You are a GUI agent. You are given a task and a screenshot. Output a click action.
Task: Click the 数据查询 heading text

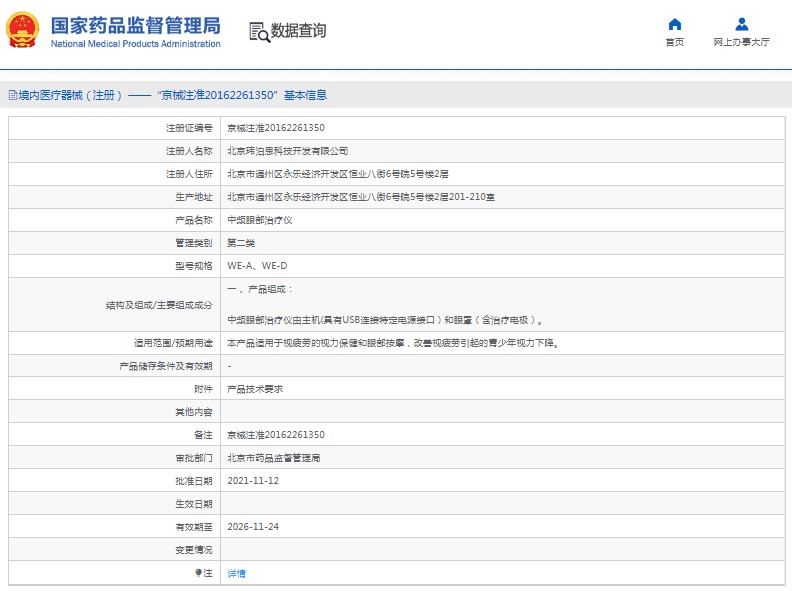point(298,30)
